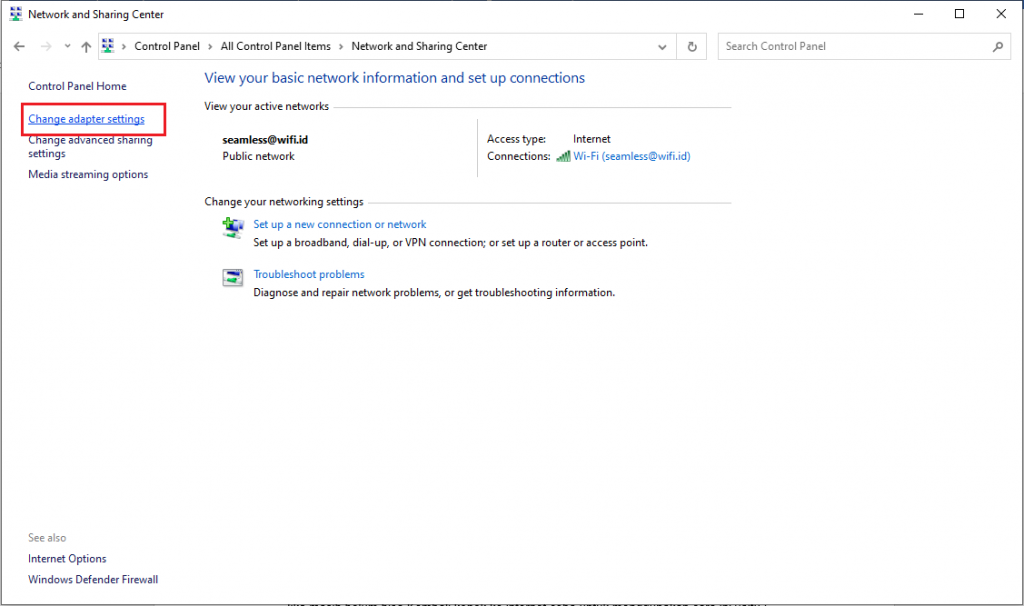Click the Back navigation arrow

19,47
